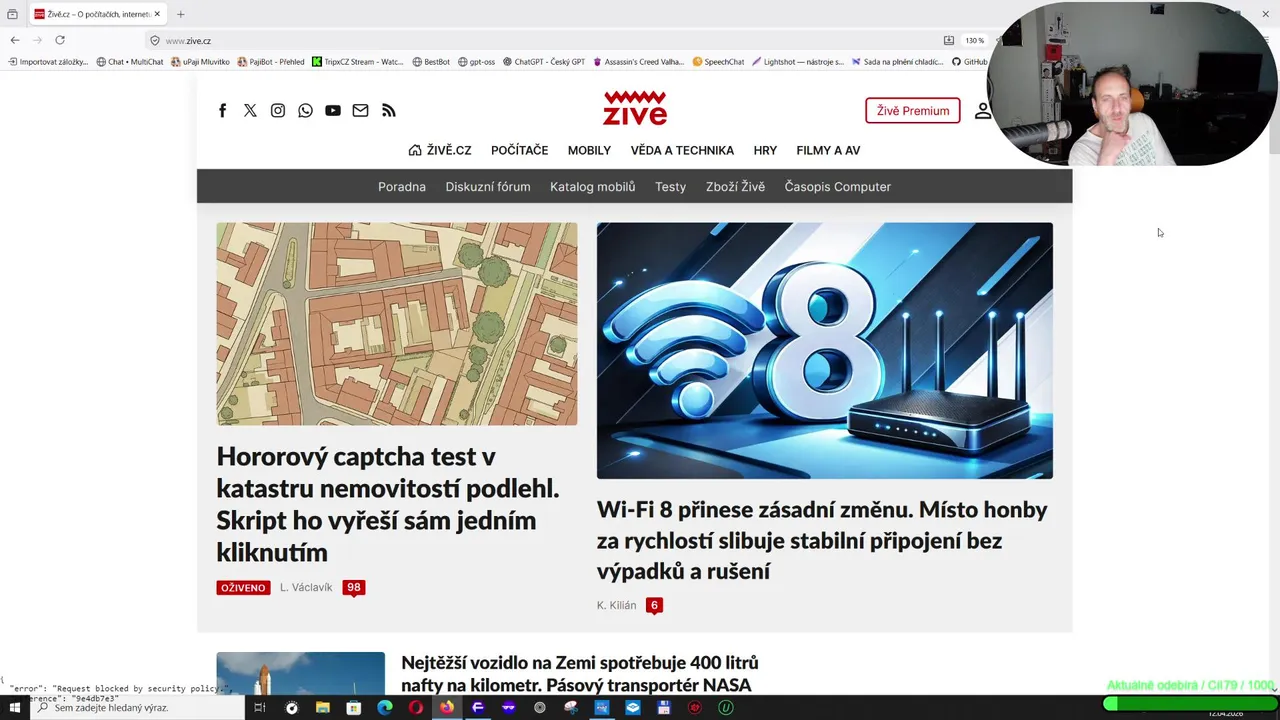Open Poradna in the dark submenu

coord(402,187)
